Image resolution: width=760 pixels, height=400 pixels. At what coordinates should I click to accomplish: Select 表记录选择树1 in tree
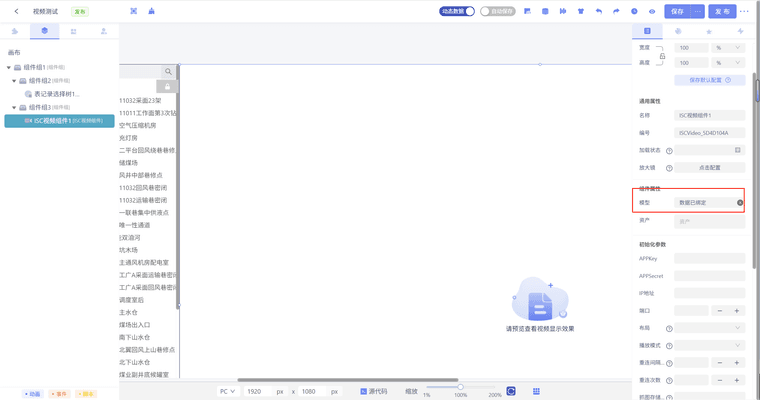pos(57,94)
